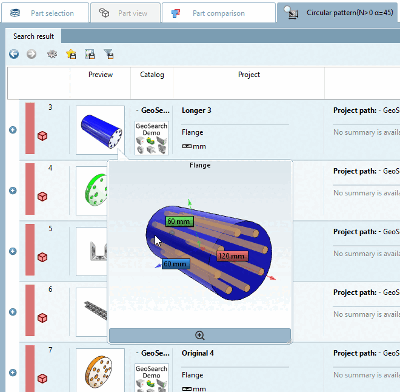The height and width of the screenshot is (392, 400).
Task: Click the Flange text under Longer 3
Action: [x=192, y=132]
